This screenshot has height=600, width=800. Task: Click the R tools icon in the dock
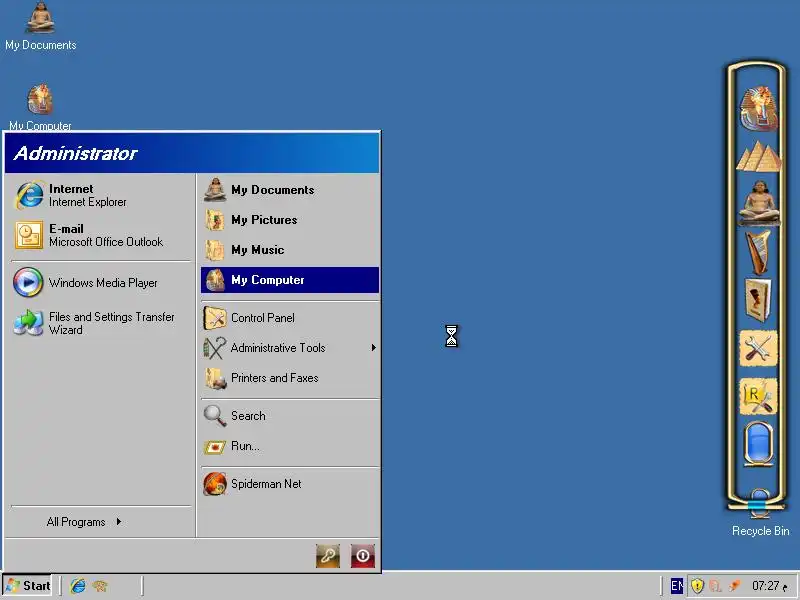tap(758, 396)
